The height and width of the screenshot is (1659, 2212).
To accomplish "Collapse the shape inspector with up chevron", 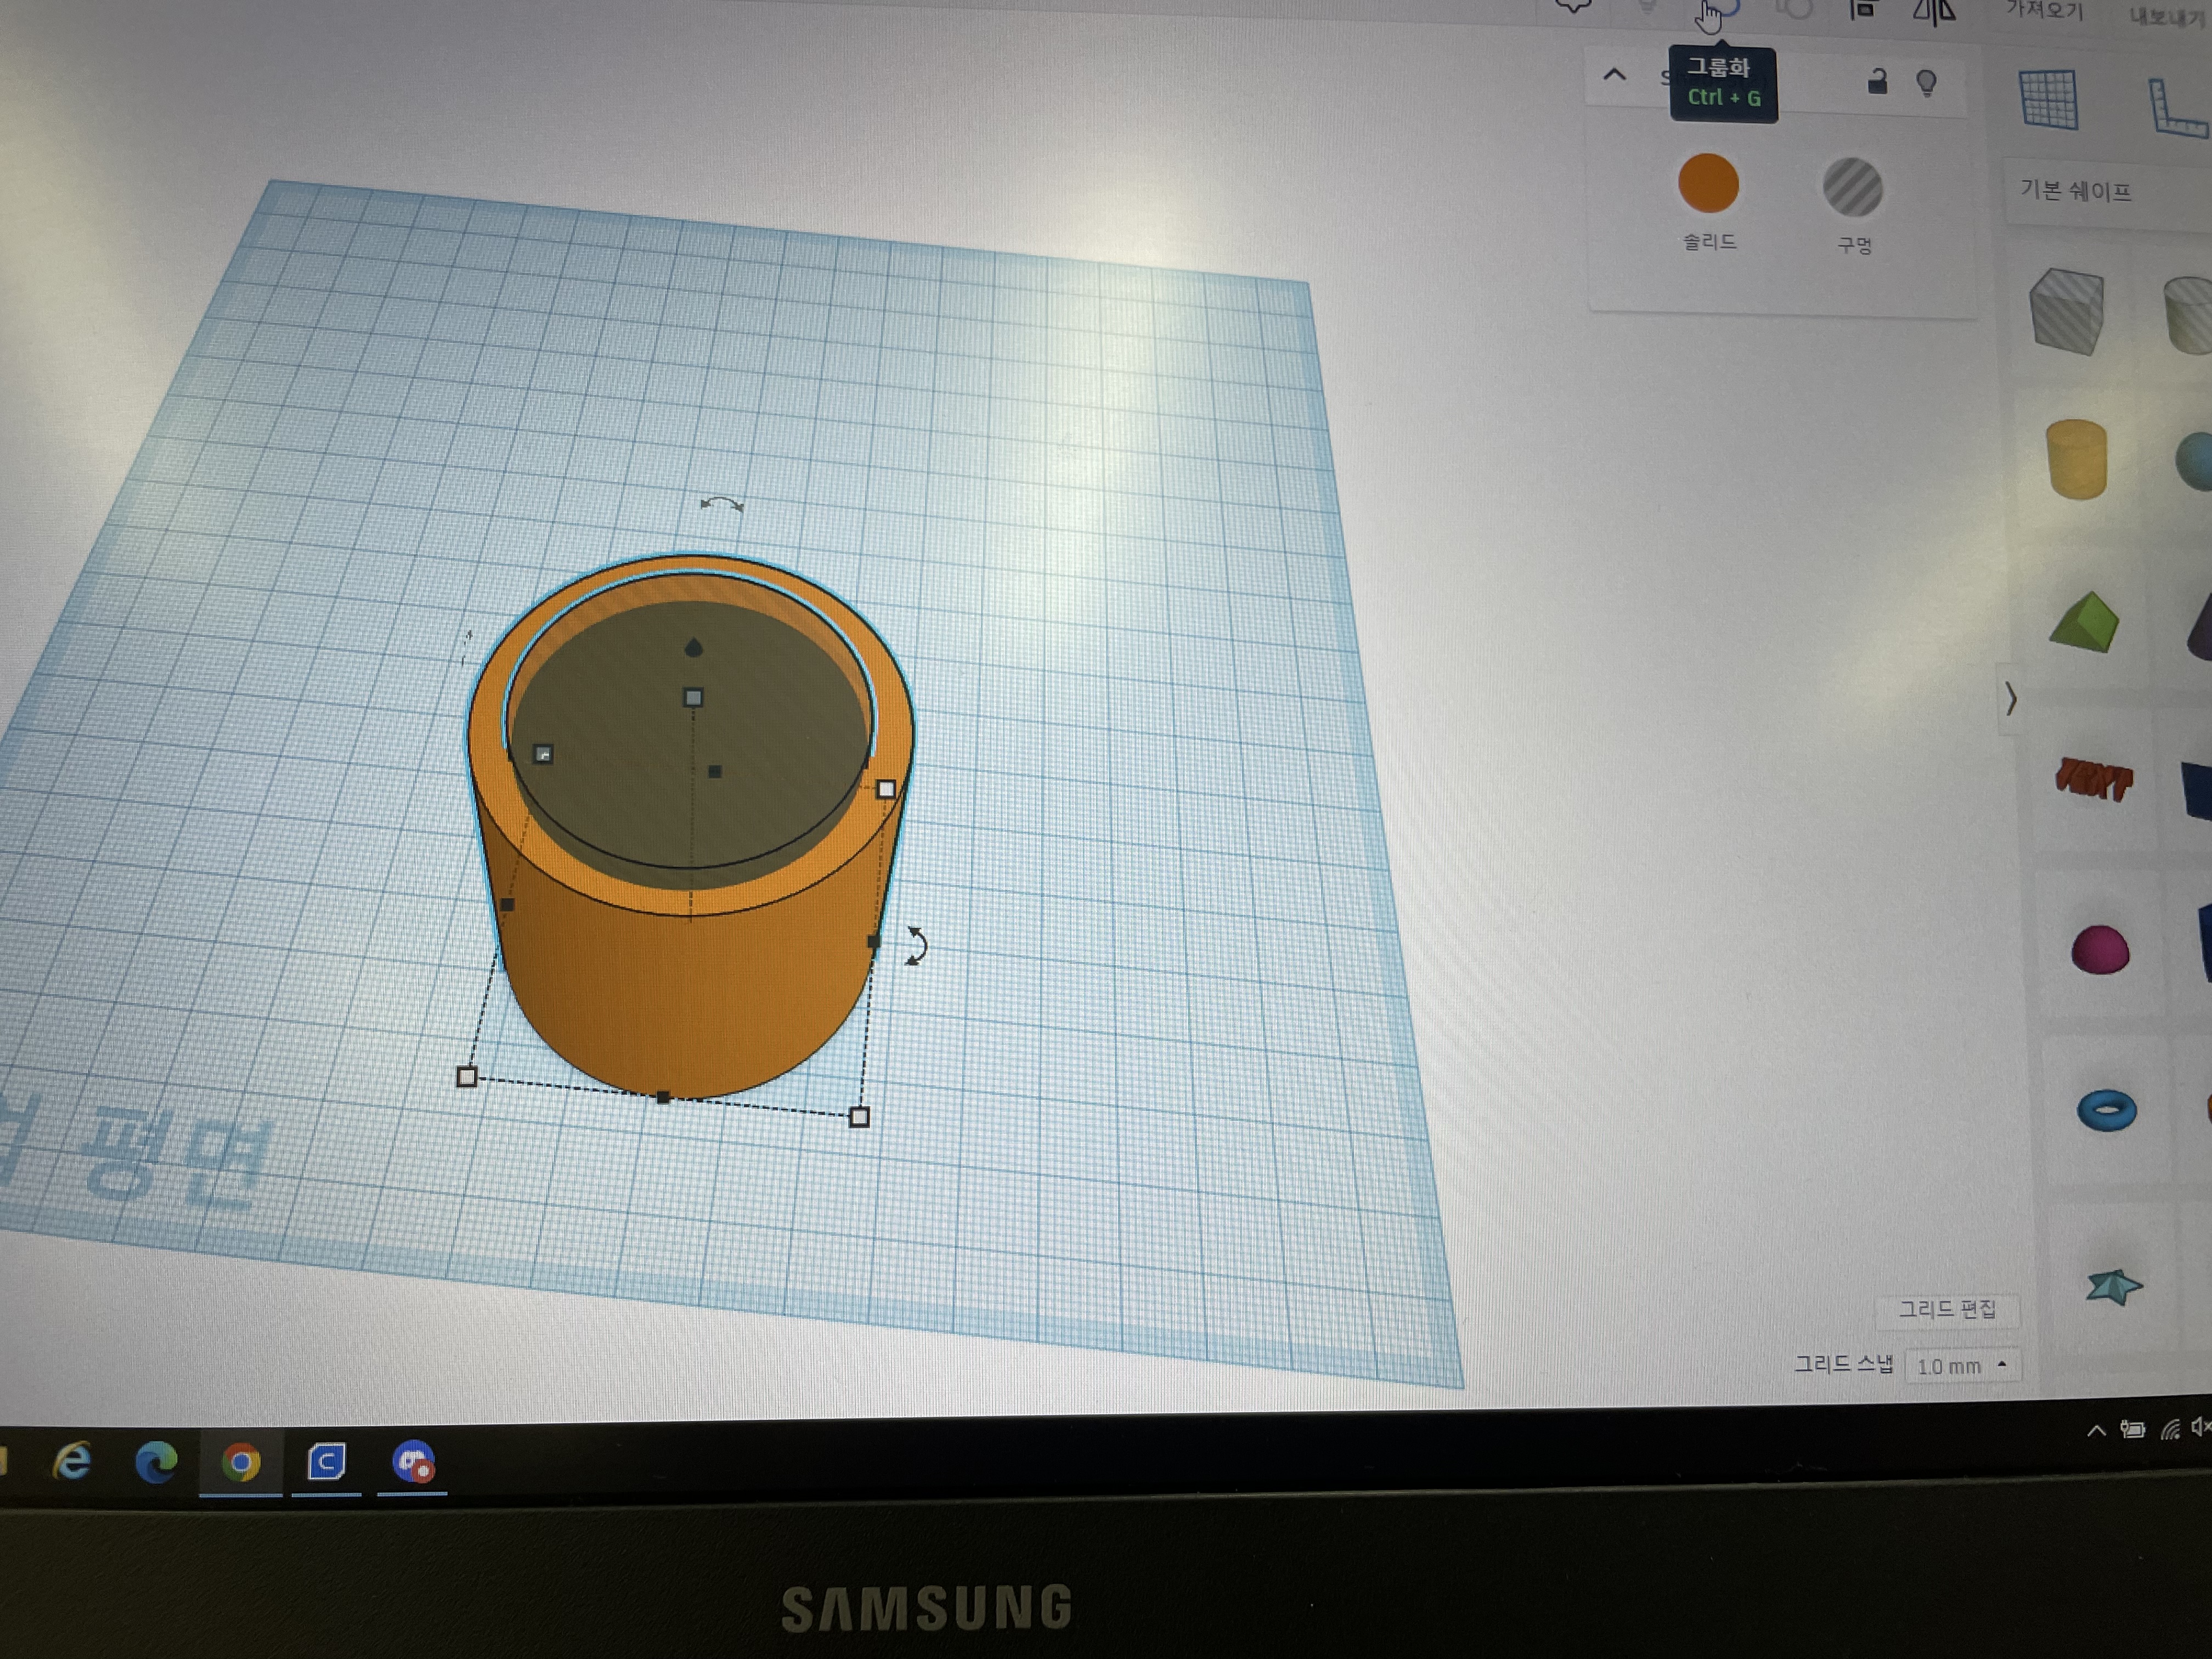I will tap(1614, 75).
